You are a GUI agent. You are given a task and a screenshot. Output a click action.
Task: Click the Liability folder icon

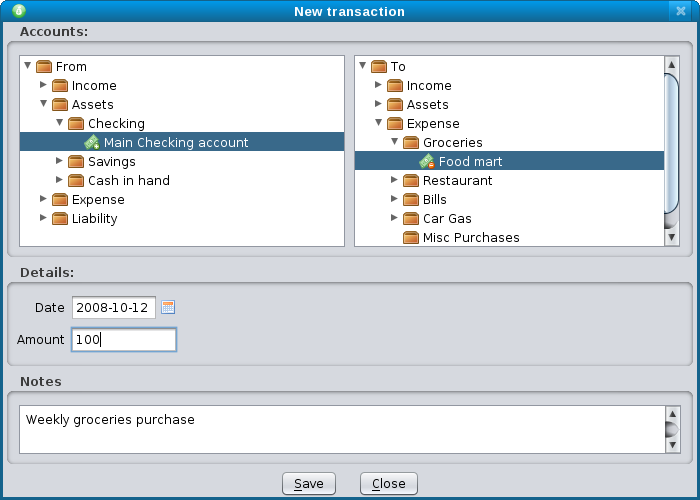(60, 218)
